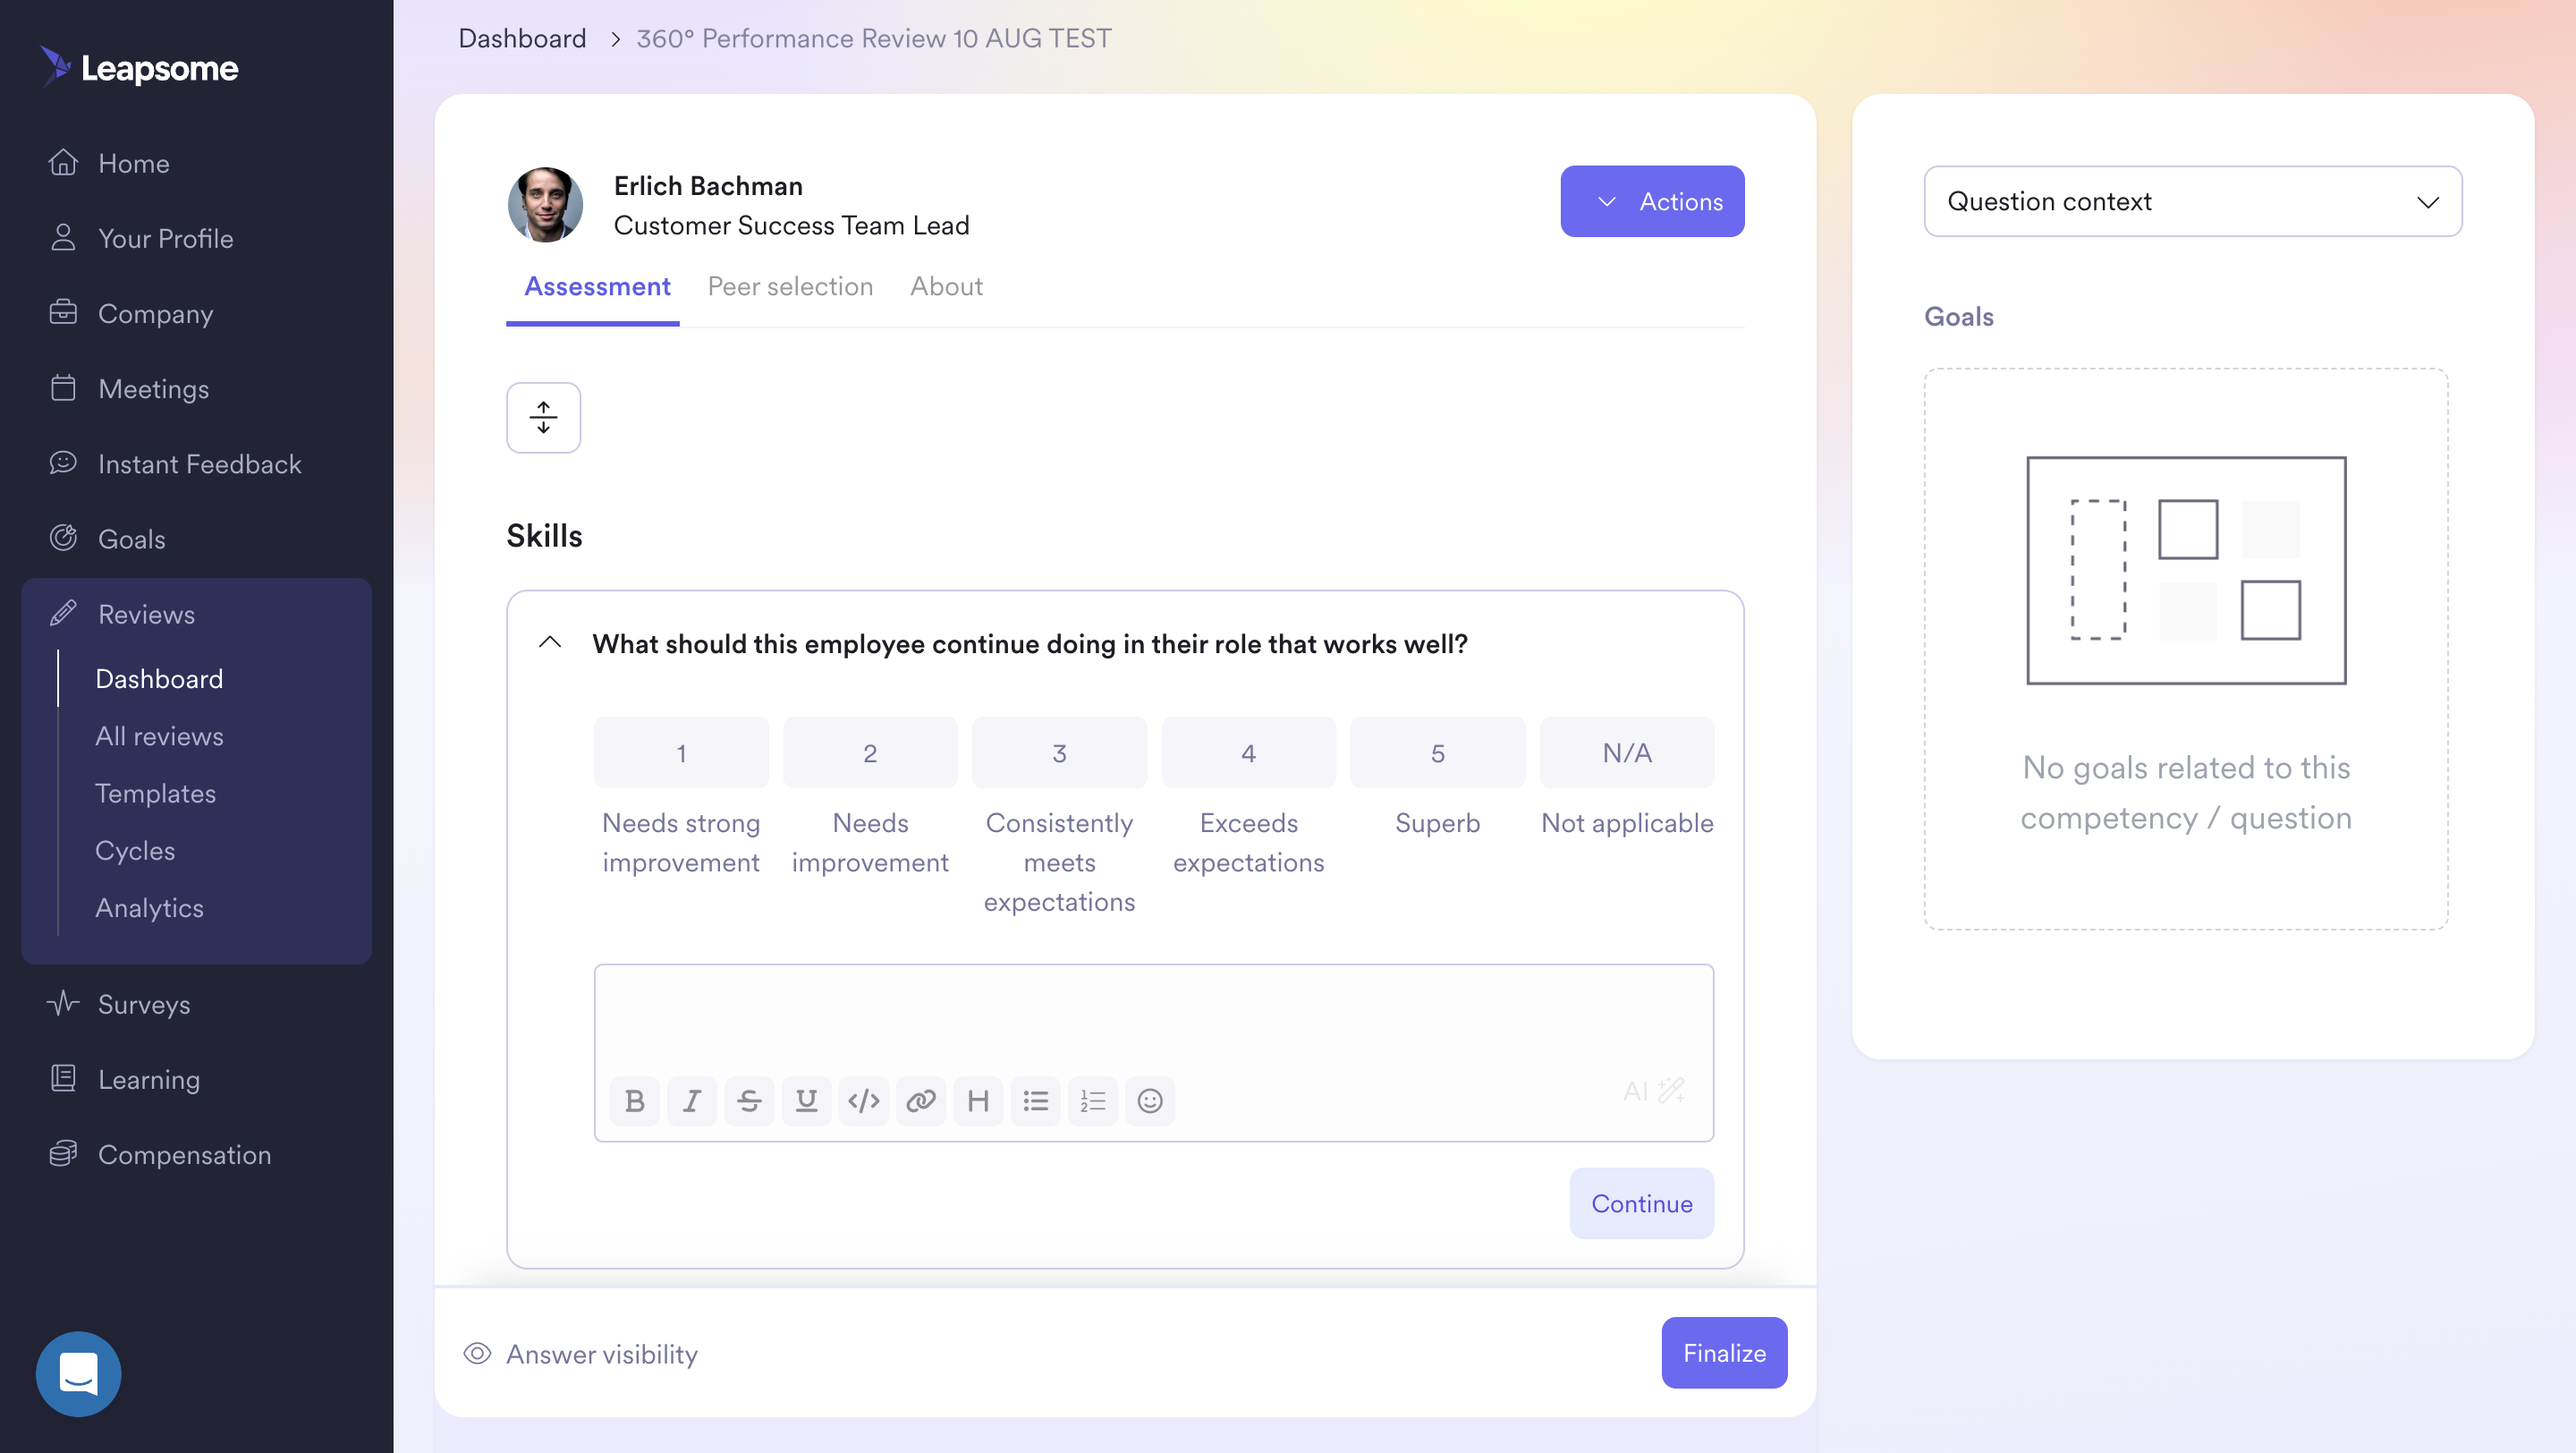This screenshot has width=2576, height=1453.
Task: Click the 360° Performance Review breadcrumb
Action: [874, 38]
